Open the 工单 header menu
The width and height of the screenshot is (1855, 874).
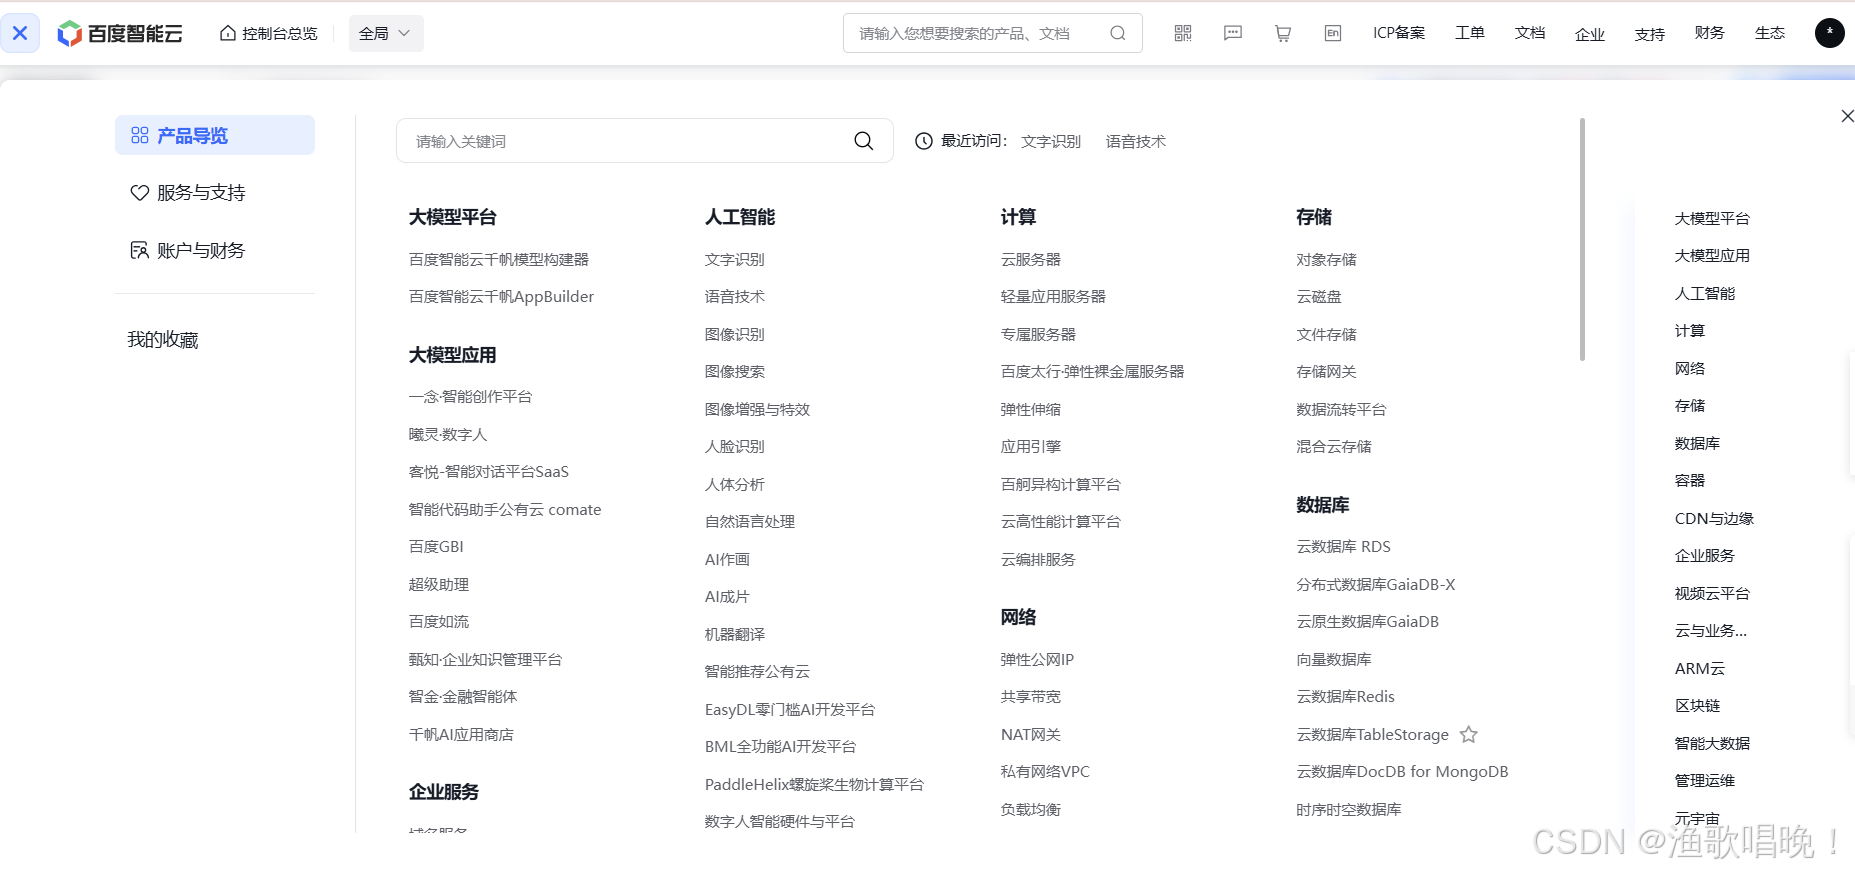[x=1470, y=33]
